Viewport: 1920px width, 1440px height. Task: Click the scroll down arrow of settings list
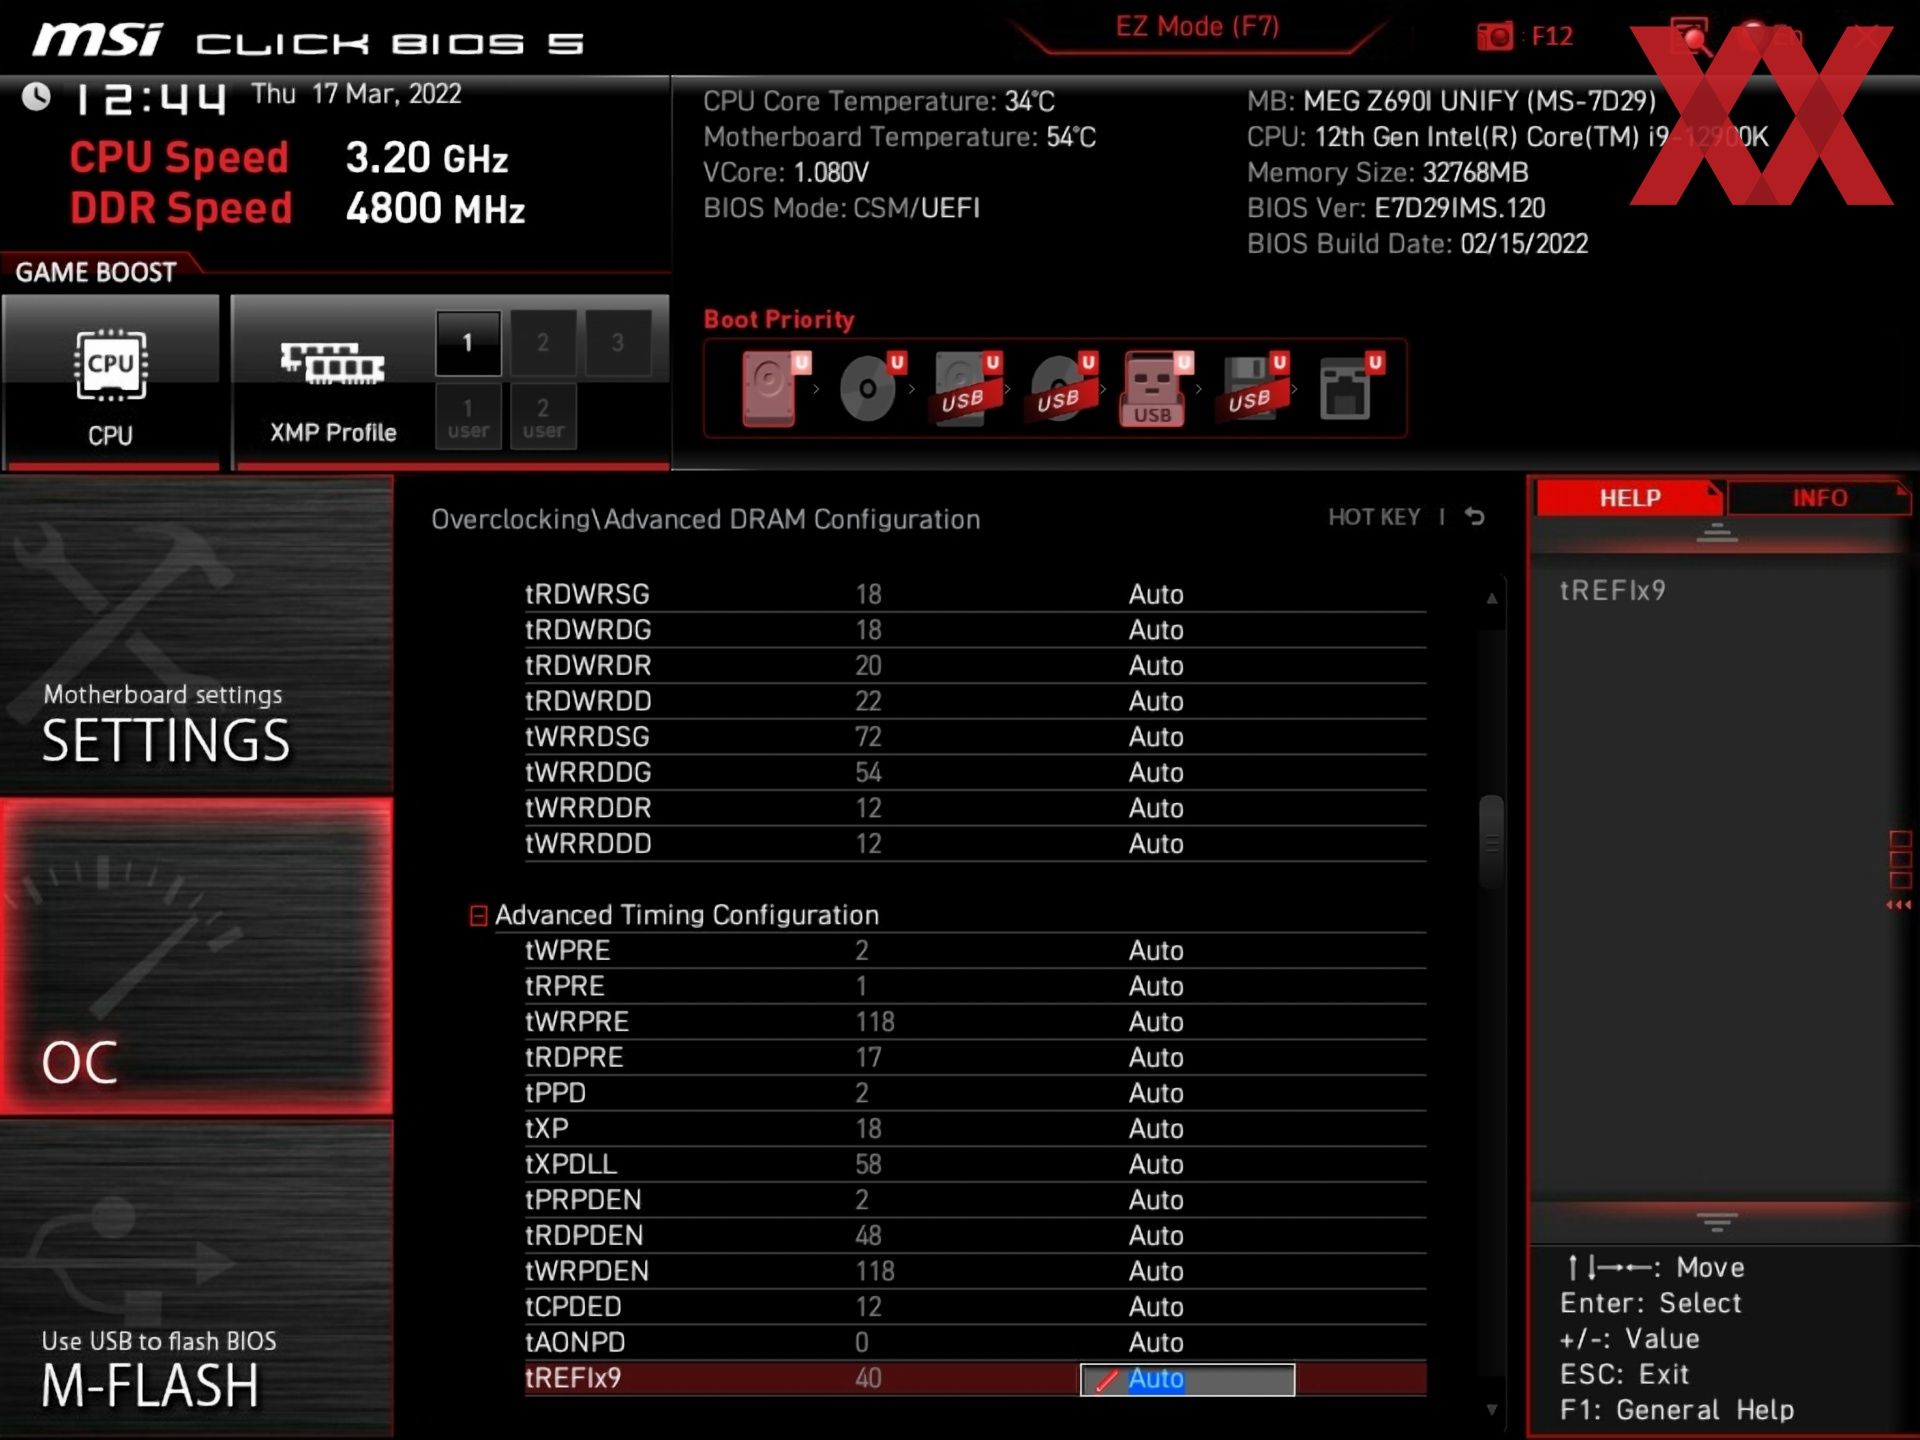tap(1491, 1410)
